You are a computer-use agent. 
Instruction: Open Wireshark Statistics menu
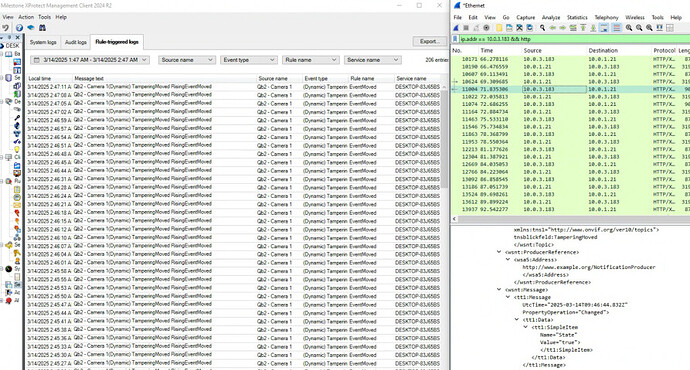pyautogui.click(x=577, y=17)
